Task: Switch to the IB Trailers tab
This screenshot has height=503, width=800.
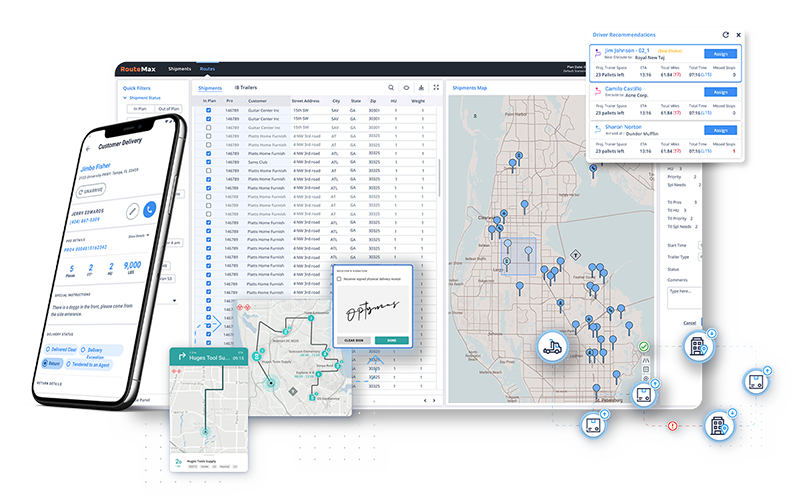Action: click(246, 88)
